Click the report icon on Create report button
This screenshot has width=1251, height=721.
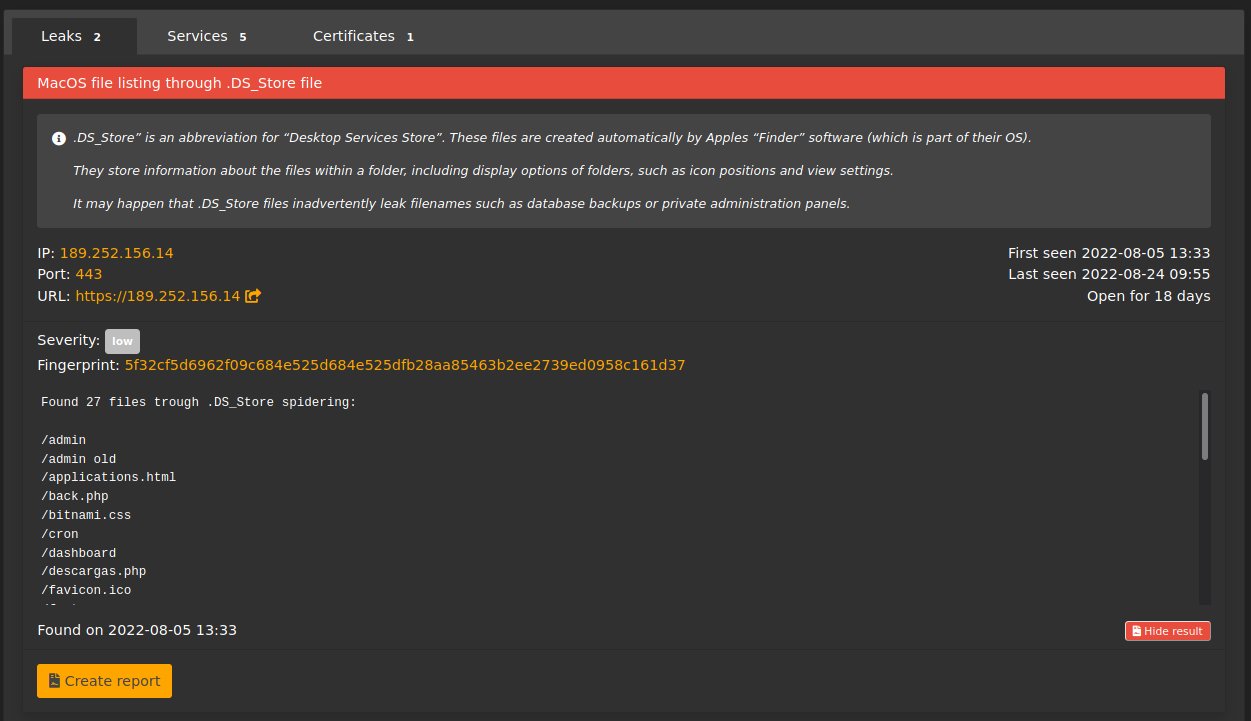coord(55,680)
